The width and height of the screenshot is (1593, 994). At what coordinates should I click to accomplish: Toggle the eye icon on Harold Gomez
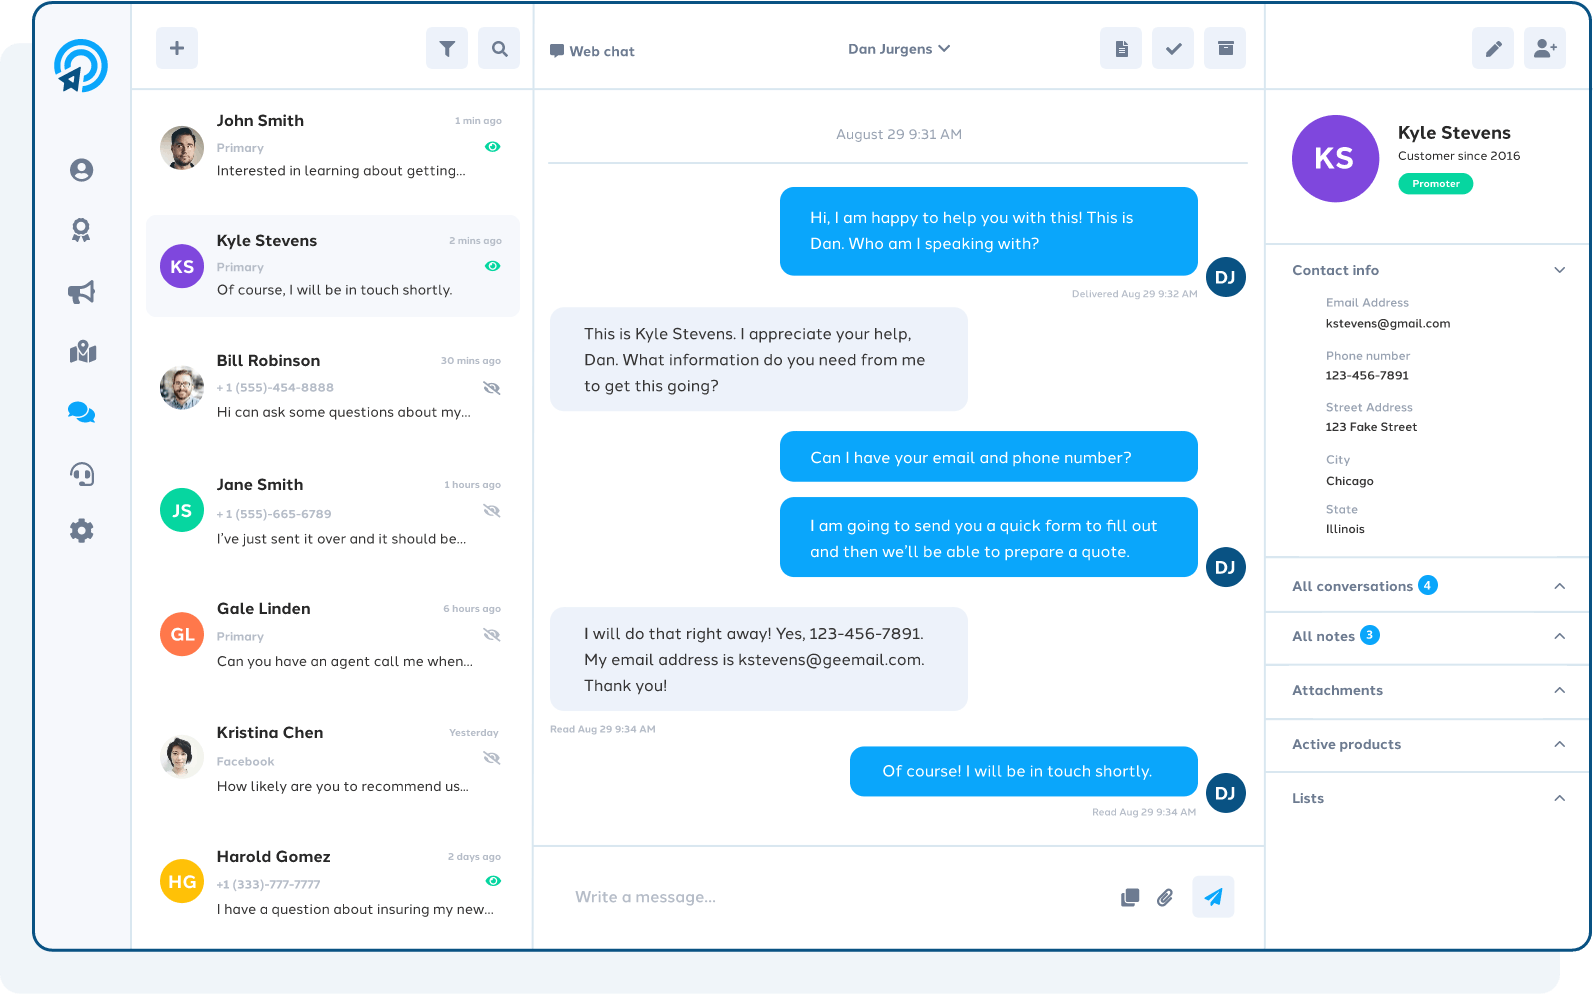492,881
